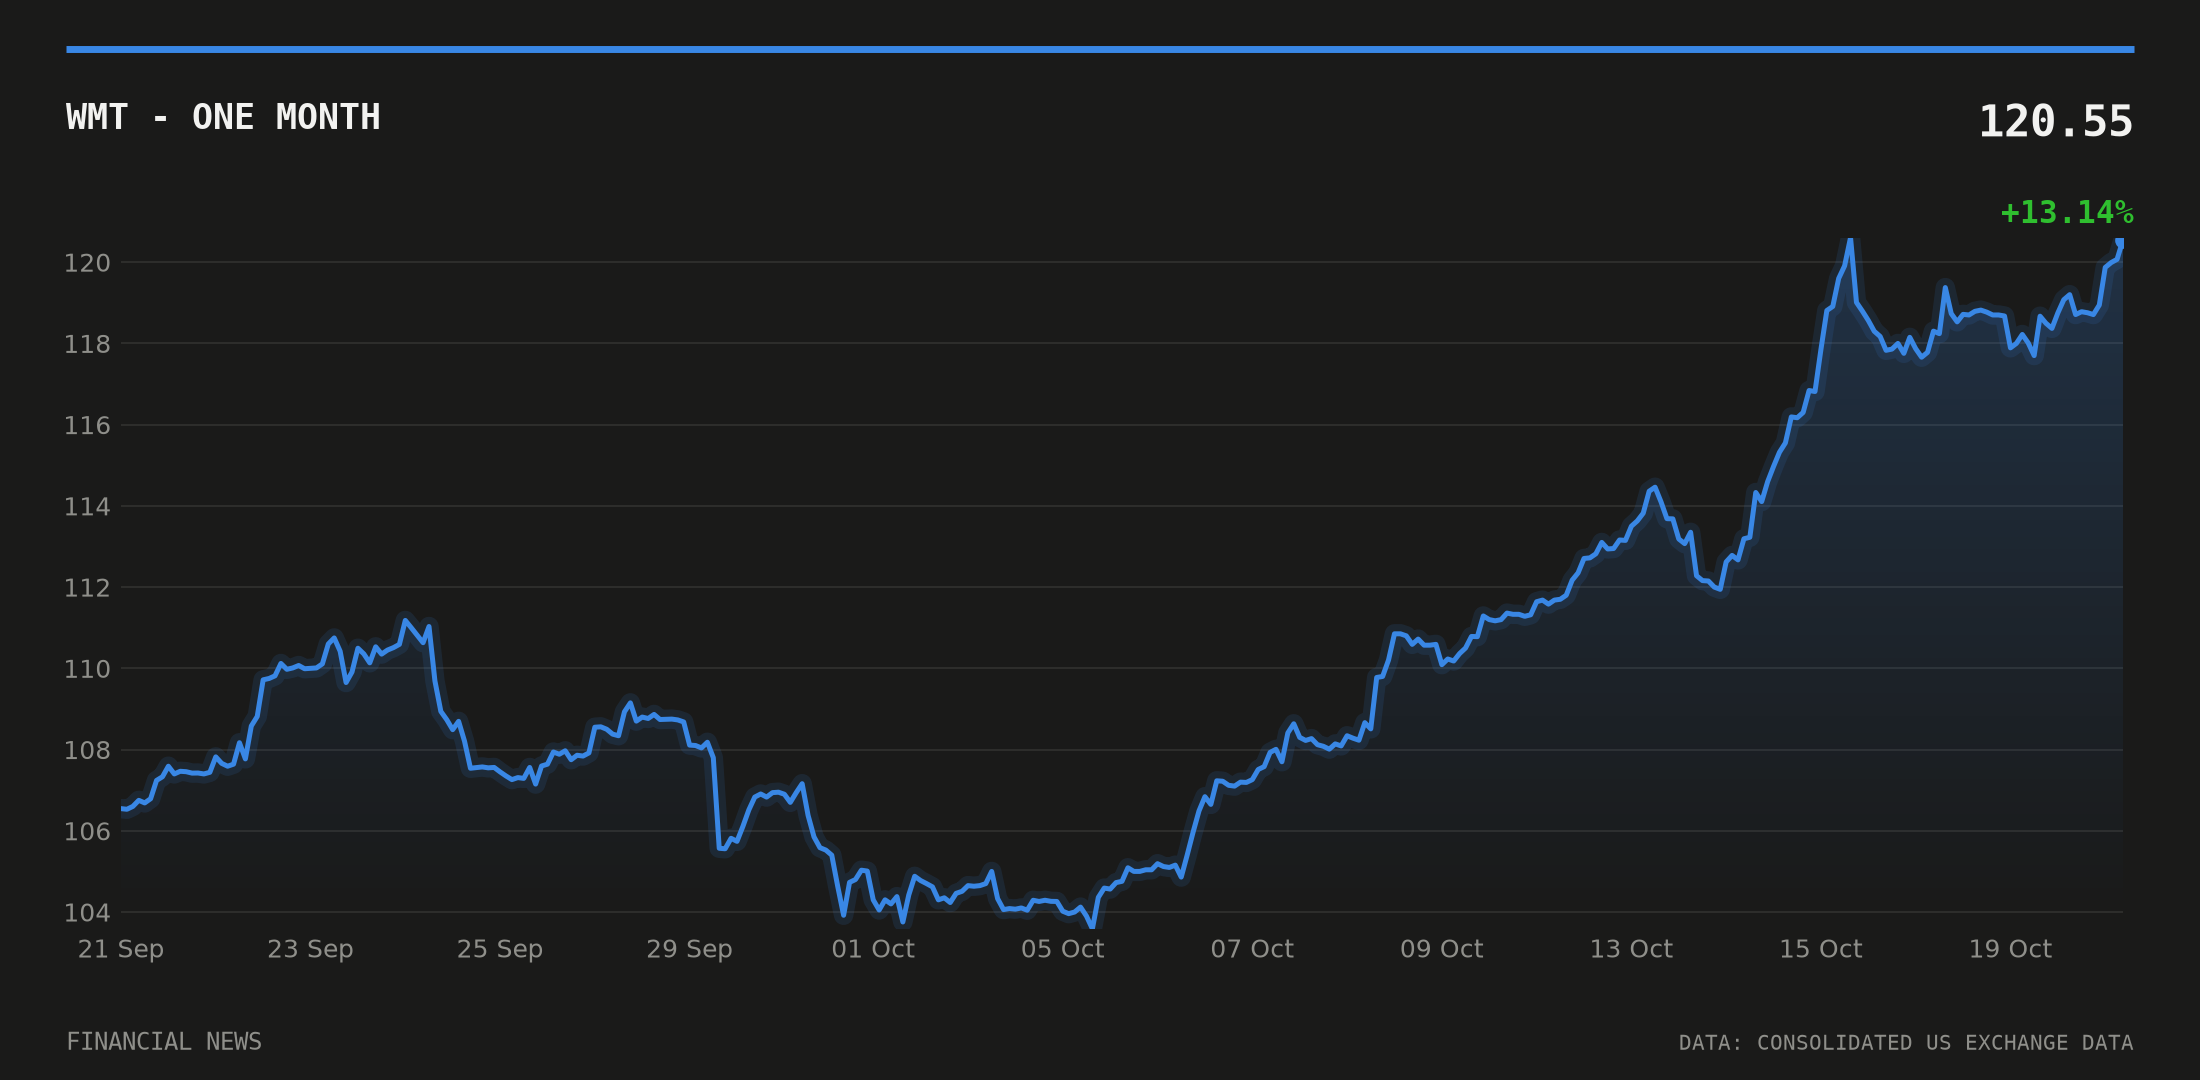Click the 07 Oct date label
This screenshot has height=1080, width=2200.
click(1252, 949)
